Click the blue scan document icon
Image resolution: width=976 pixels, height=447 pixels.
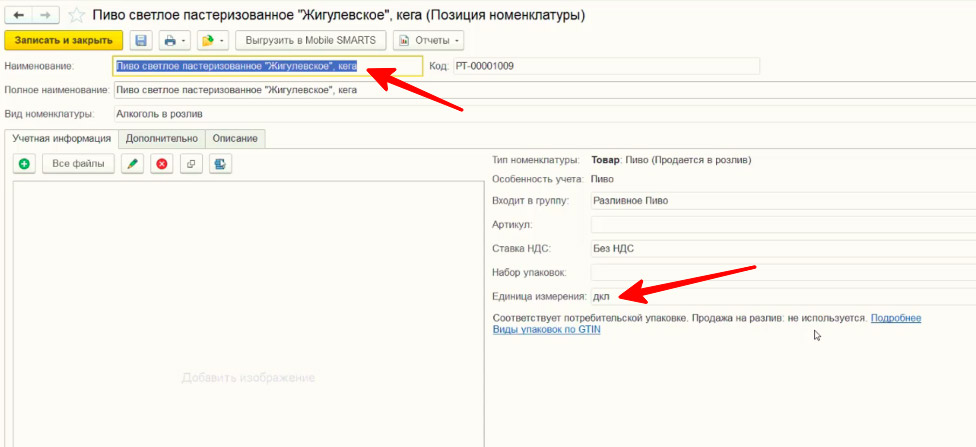220,164
